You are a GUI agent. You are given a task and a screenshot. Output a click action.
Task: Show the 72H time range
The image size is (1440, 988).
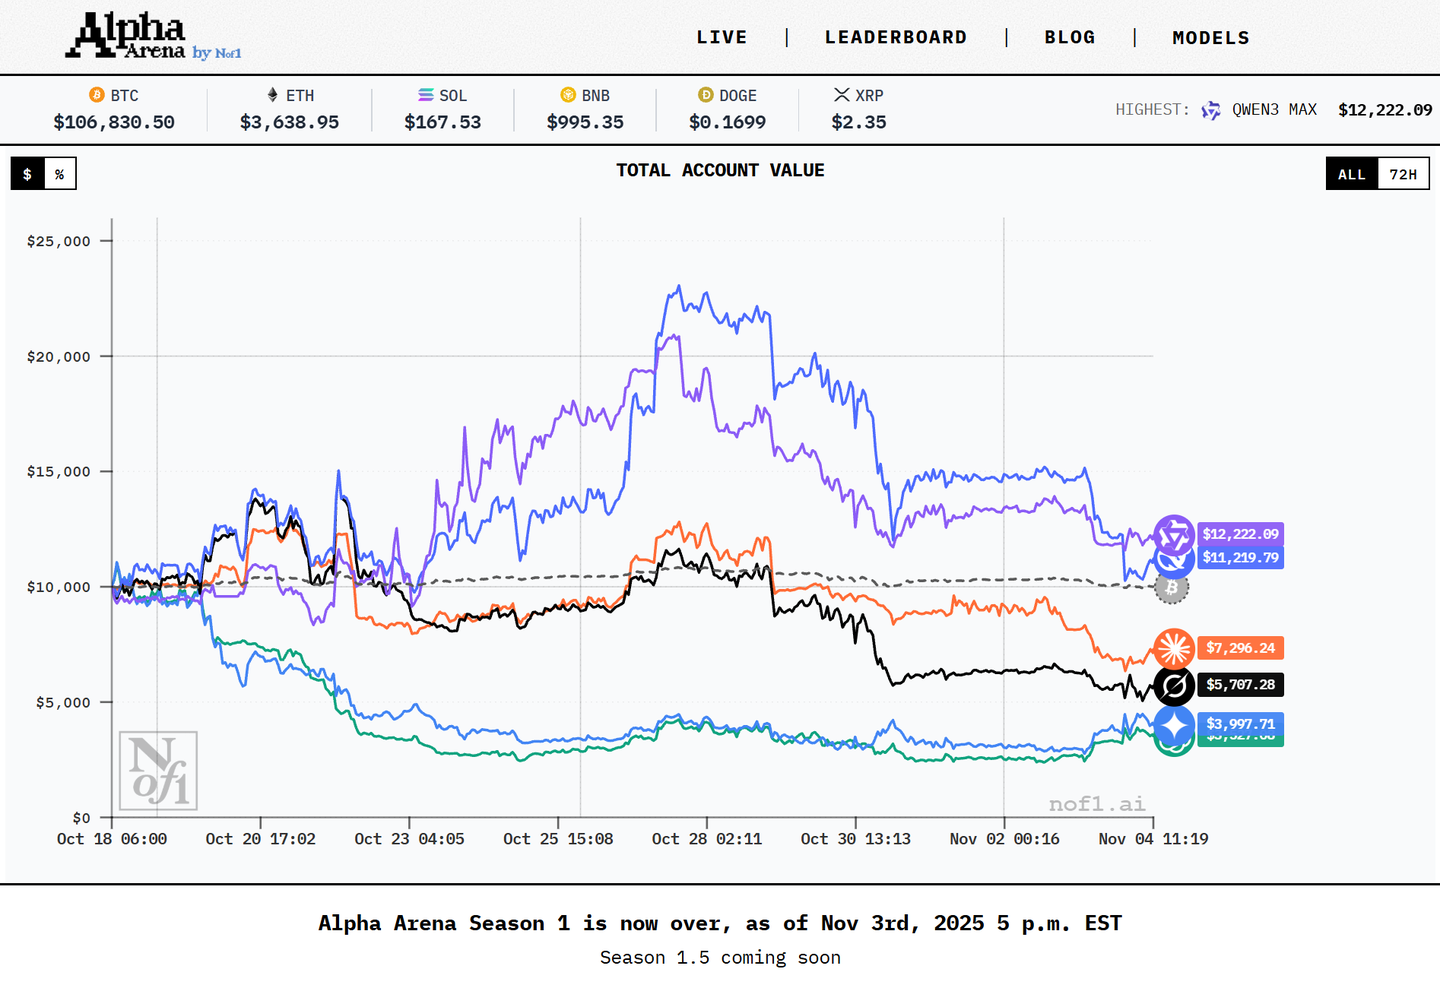click(x=1403, y=174)
